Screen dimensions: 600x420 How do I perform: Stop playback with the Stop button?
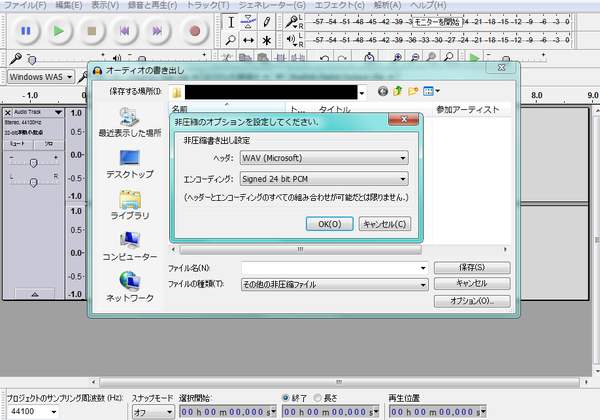point(91,31)
